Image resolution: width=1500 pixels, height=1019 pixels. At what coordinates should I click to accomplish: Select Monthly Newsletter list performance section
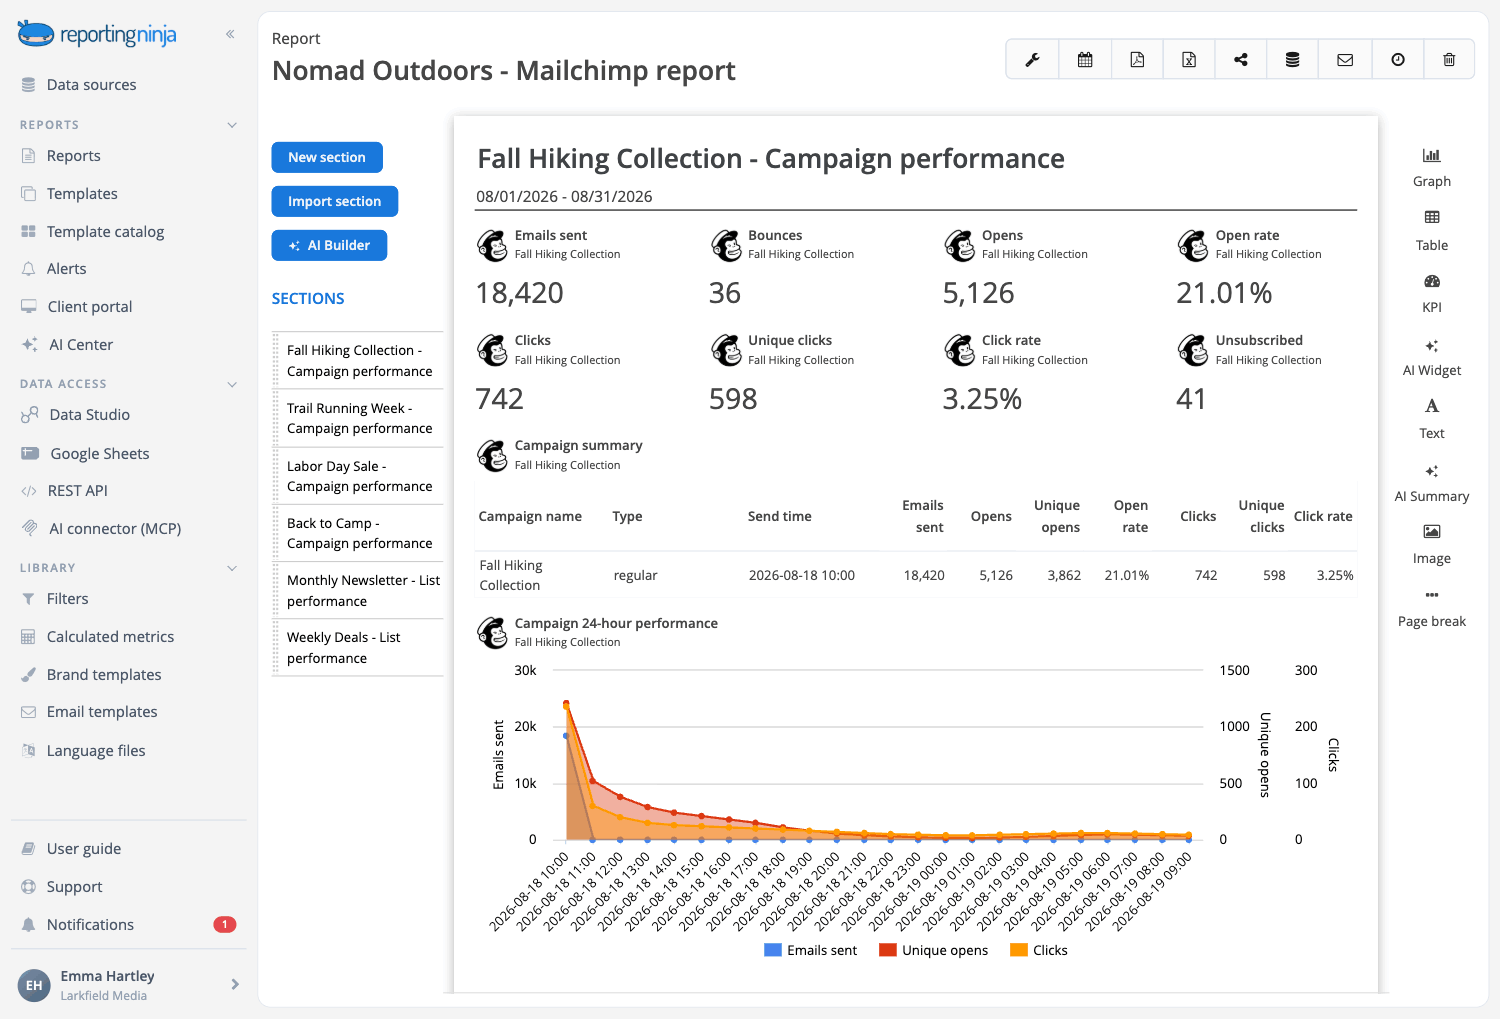358,591
